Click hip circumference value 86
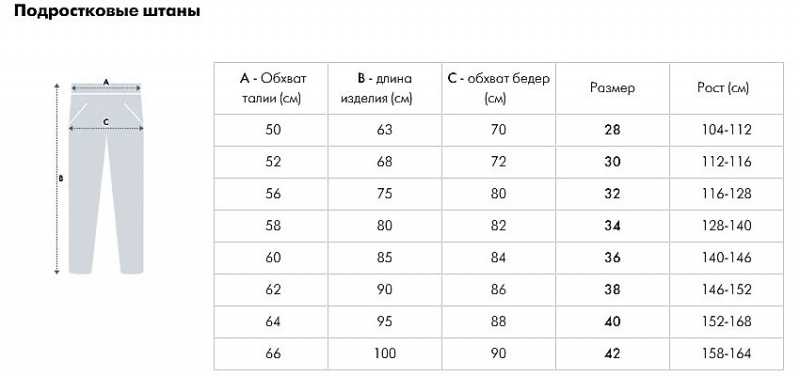 [498, 290]
